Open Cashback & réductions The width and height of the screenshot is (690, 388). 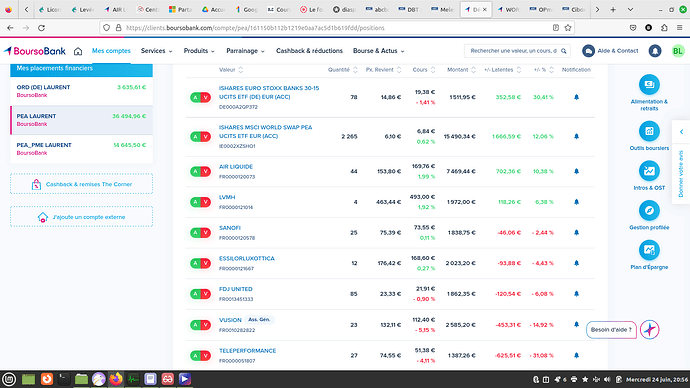pos(309,51)
